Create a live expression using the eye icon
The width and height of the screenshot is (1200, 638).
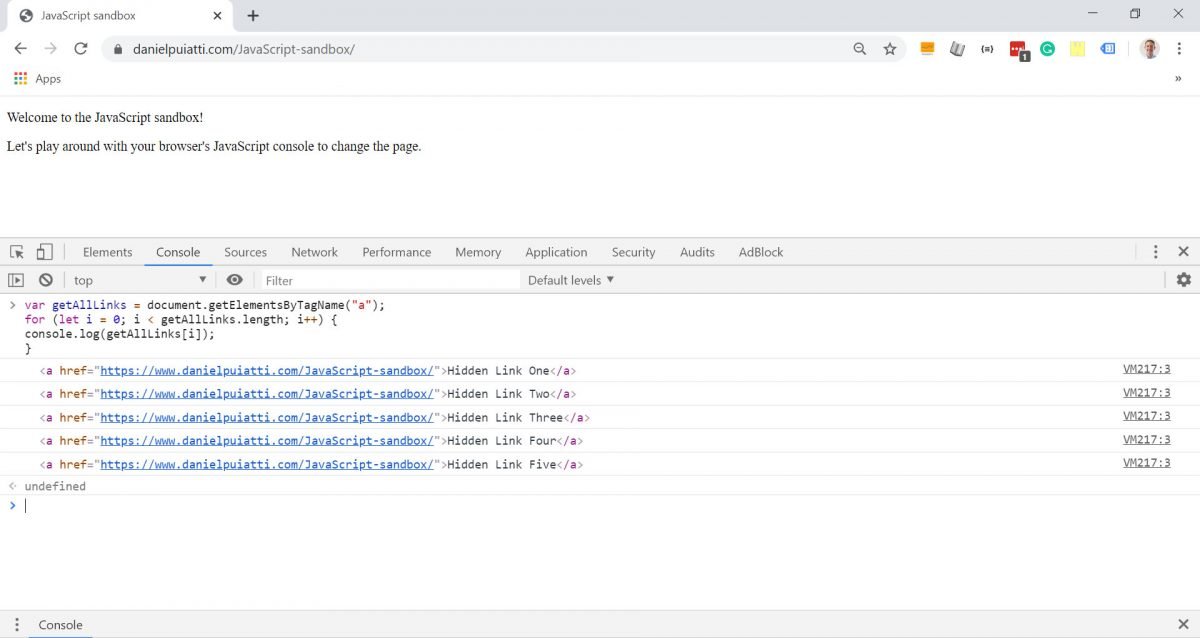[234, 280]
